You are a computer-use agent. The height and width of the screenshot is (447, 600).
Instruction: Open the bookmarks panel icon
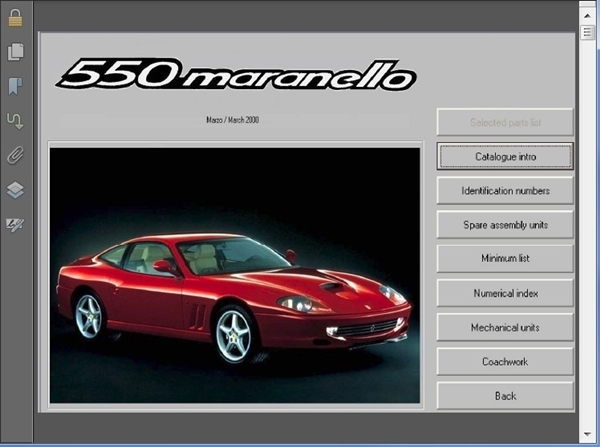tap(15, 86)
